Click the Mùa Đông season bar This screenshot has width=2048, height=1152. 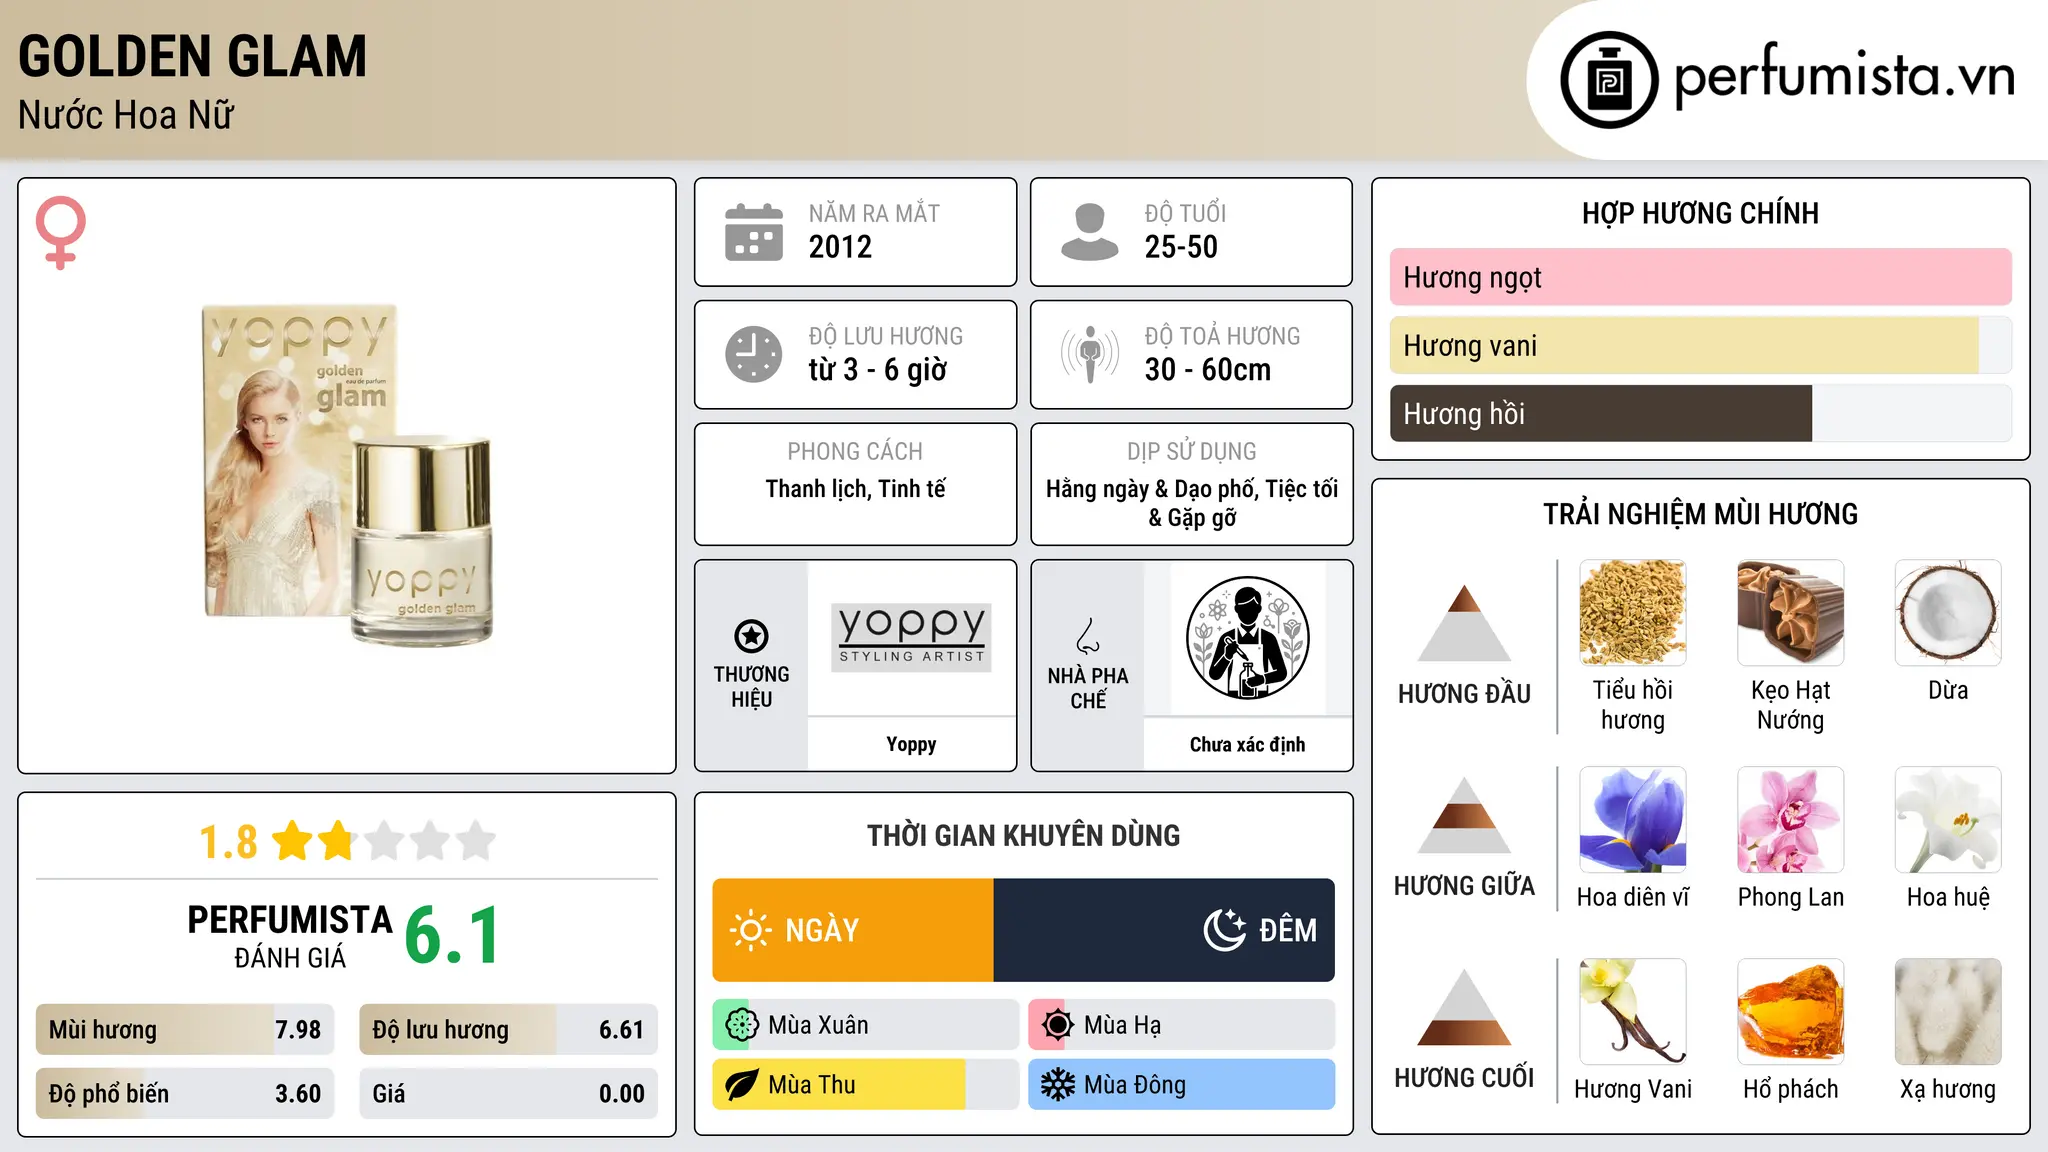click(x=1182, y=1085)
